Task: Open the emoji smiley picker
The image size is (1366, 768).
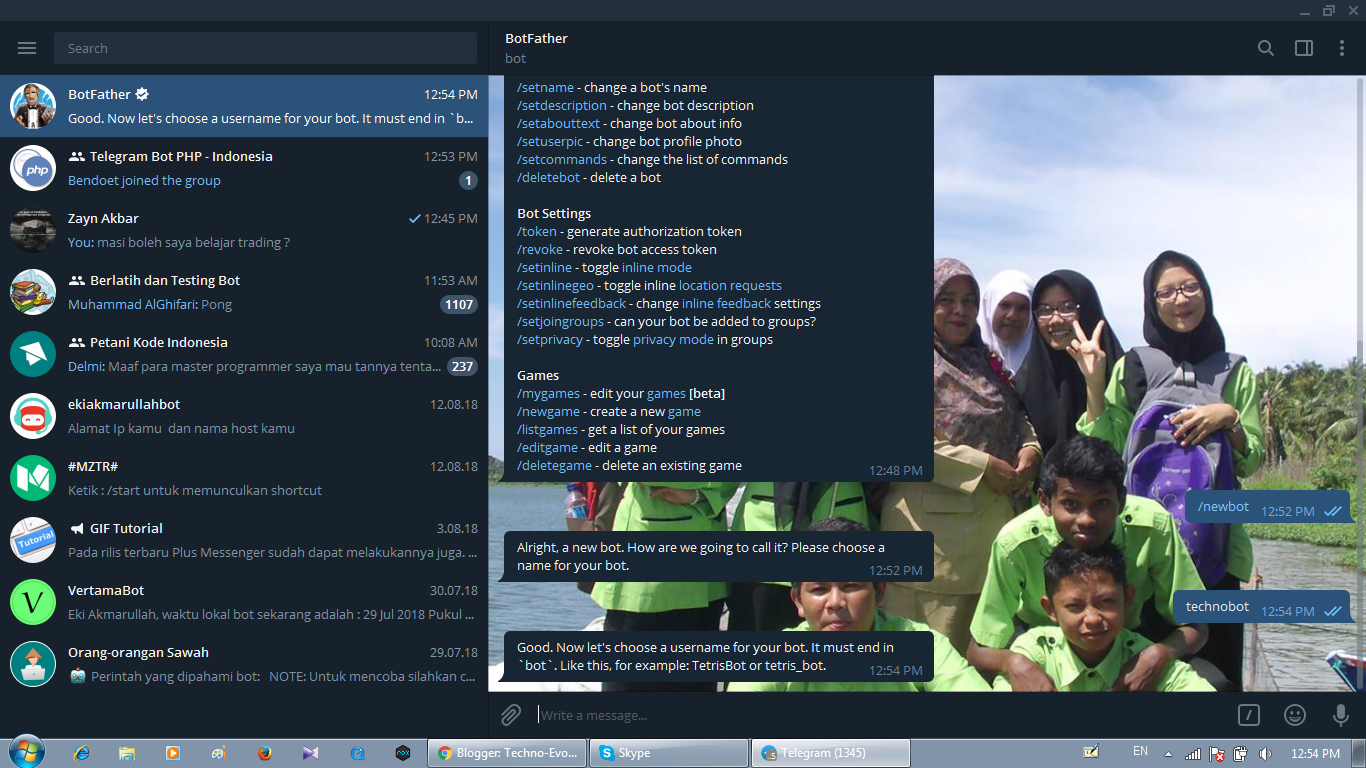Action: tap(1295, 715)
